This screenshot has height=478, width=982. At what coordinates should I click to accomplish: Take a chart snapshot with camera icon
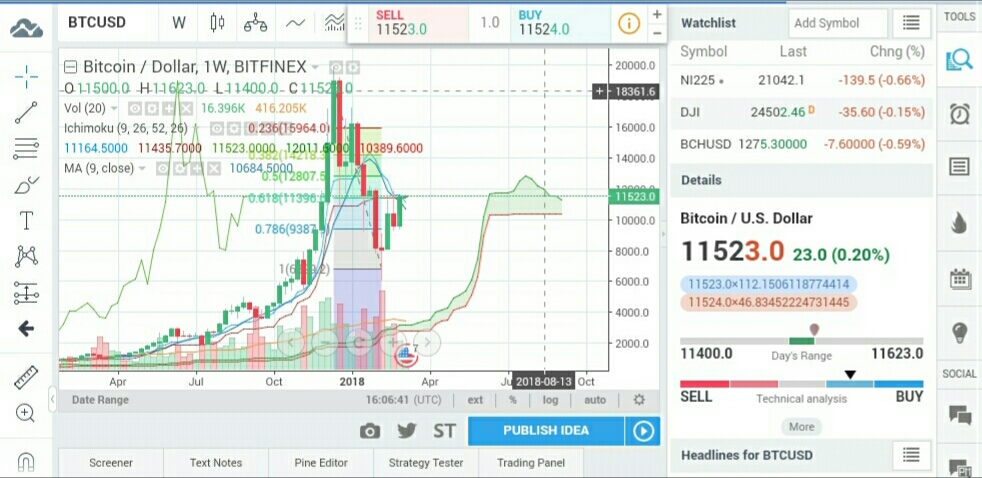[x=370, y=431]
